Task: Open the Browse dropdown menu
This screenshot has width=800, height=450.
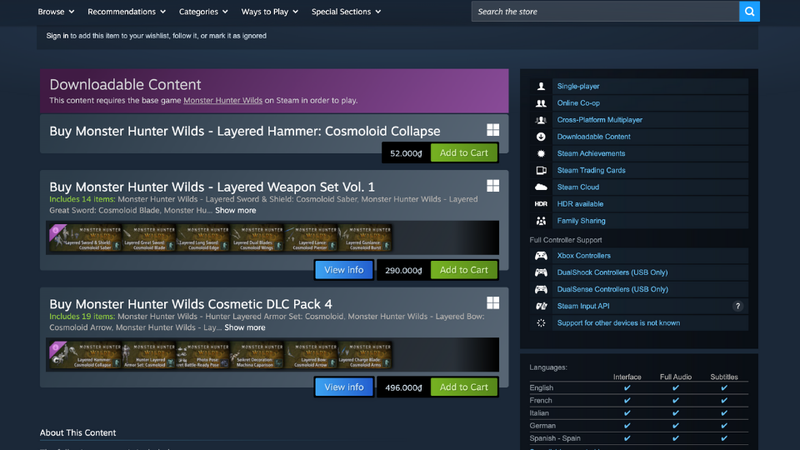Action: coord(56,11)
